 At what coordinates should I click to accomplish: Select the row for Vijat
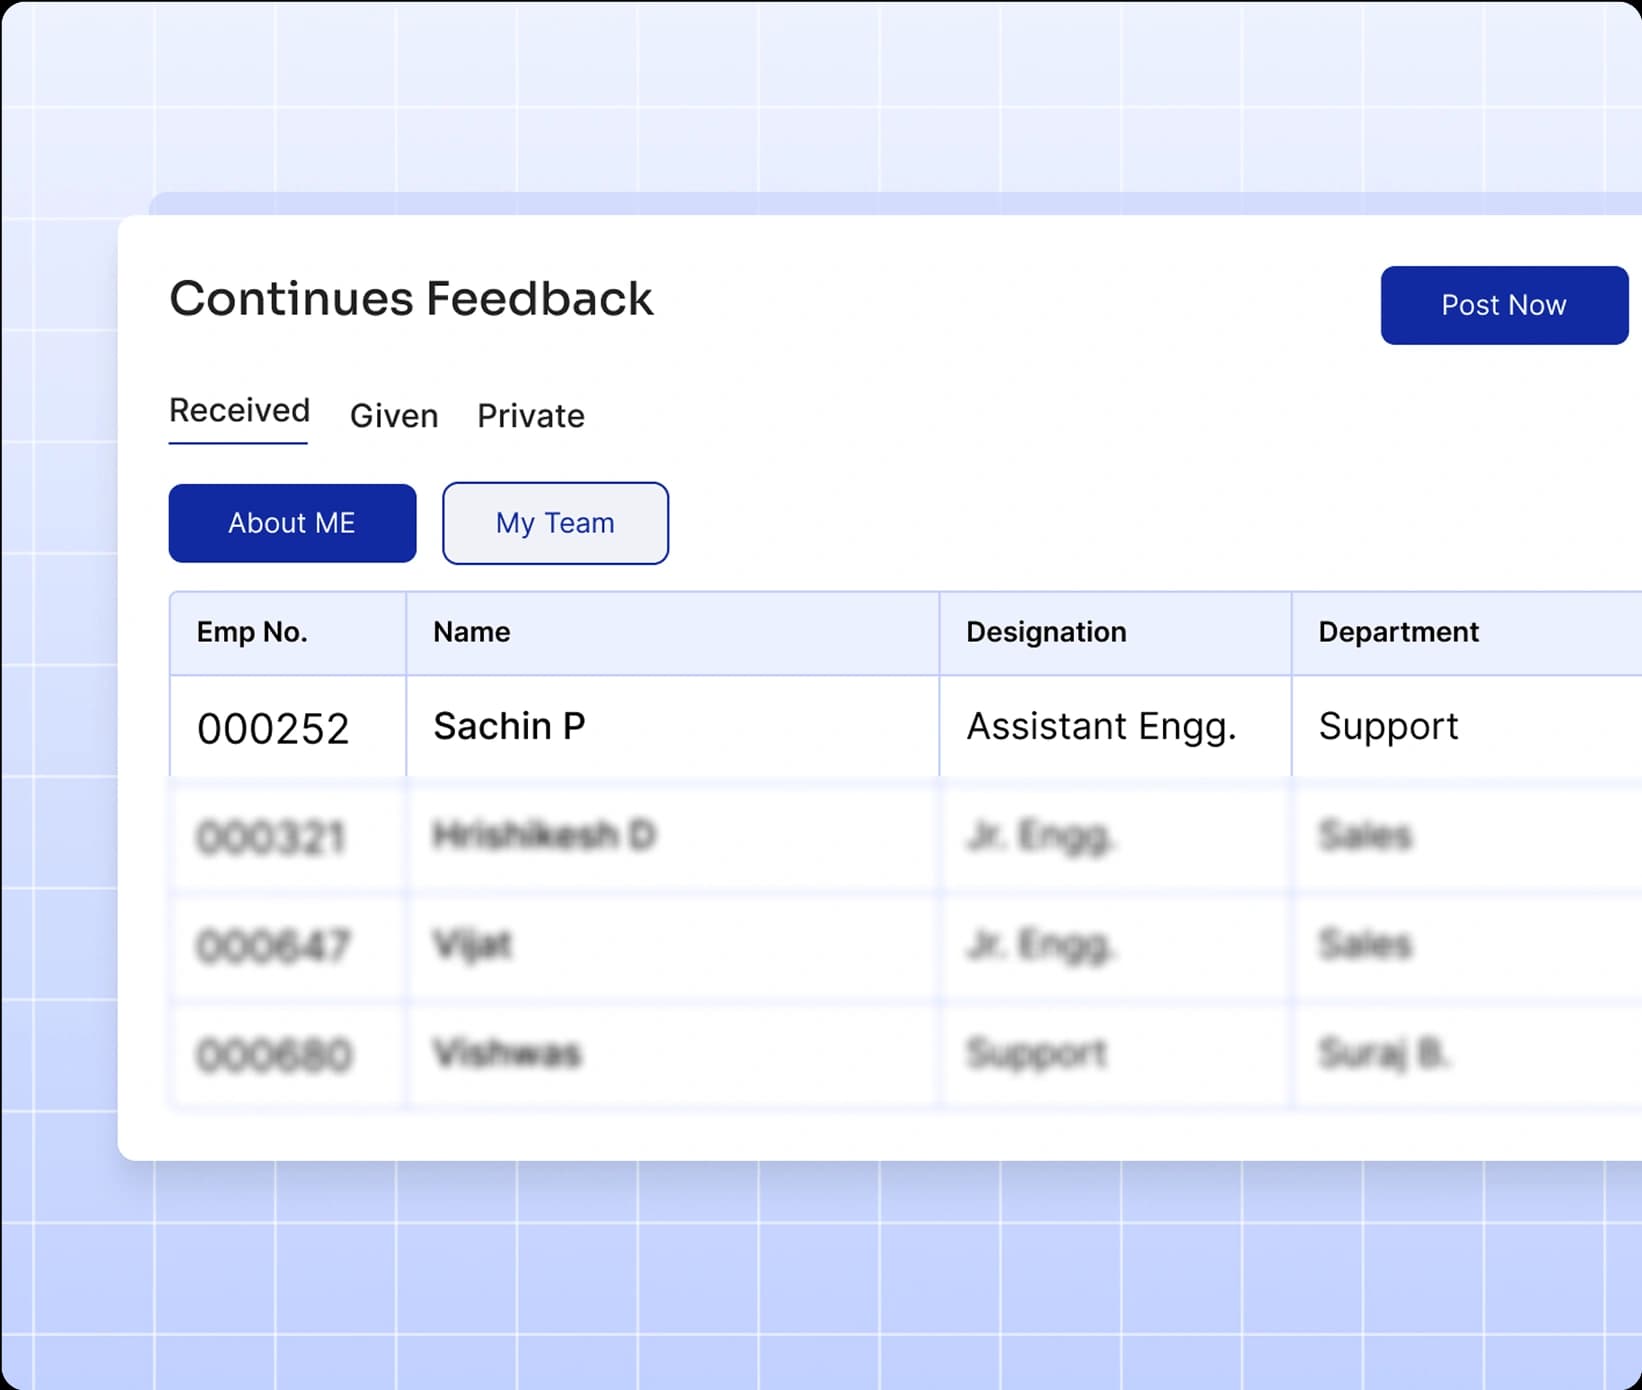pyautogui.click(x=474, y=944)
